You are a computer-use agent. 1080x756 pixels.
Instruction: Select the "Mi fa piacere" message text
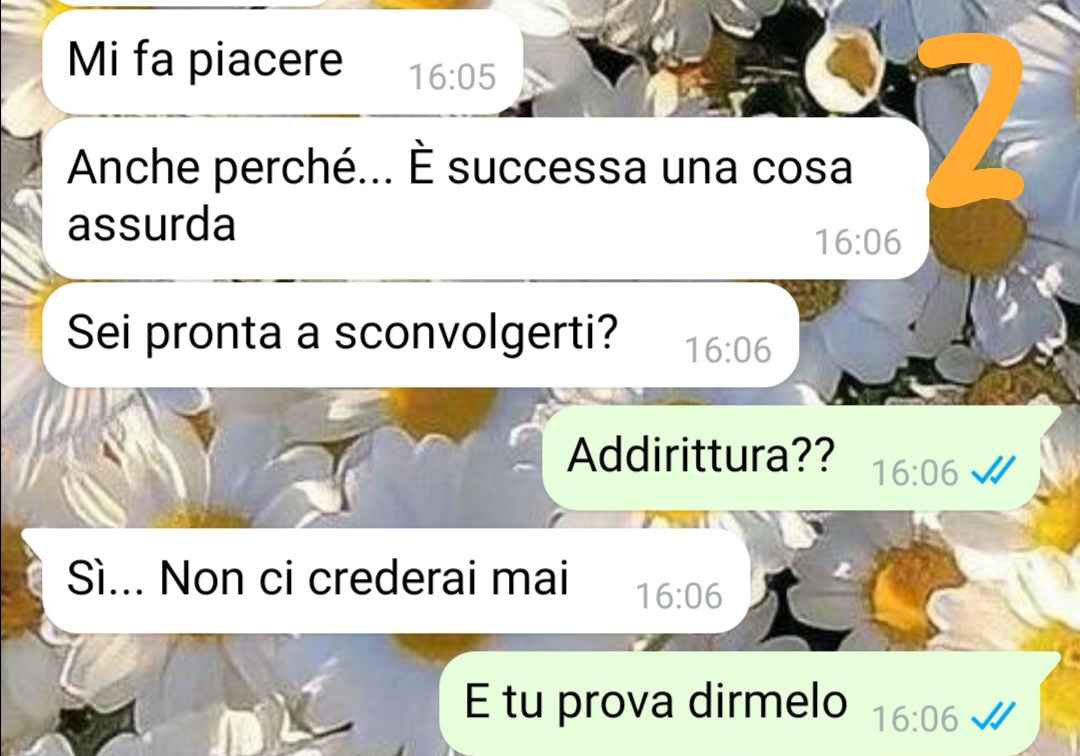click(205, 60)
